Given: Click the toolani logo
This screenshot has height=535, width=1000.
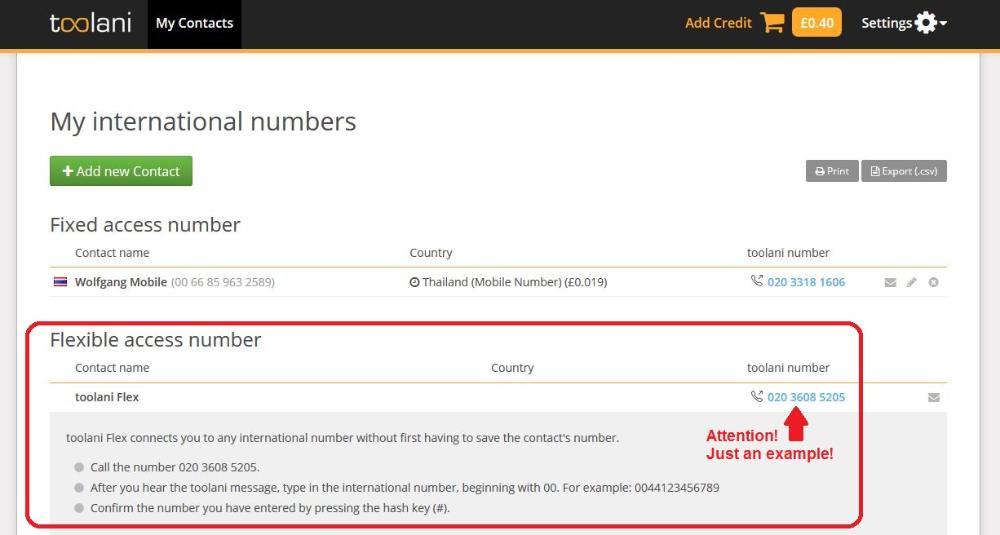Looking at the screenshot, I should tap(91, 23).
